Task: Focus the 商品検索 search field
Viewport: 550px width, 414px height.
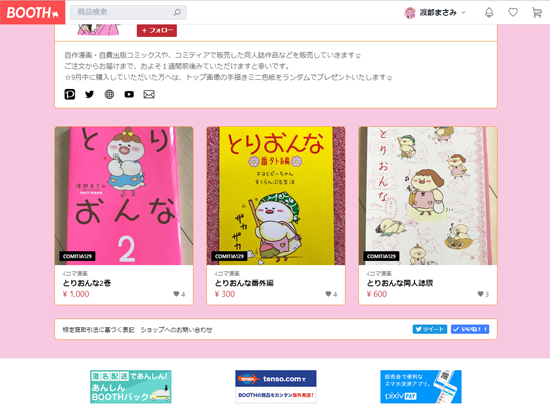Action: (123, 13)
